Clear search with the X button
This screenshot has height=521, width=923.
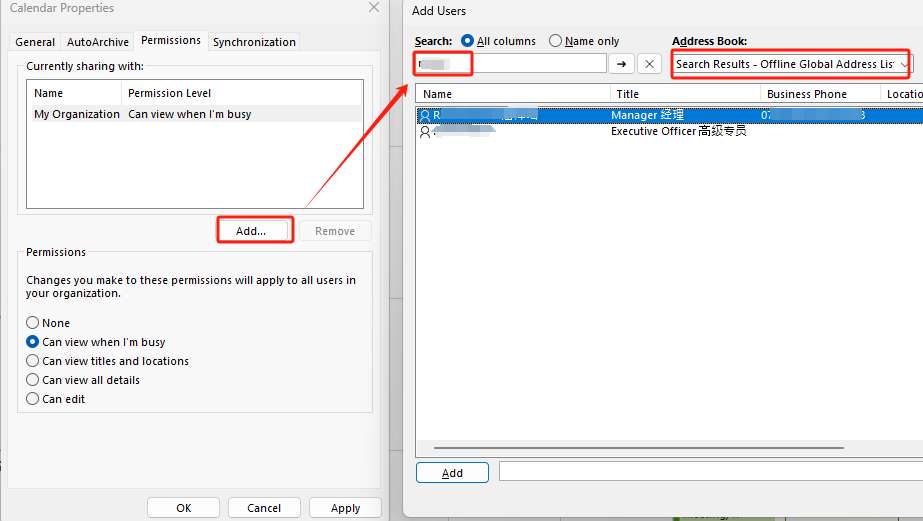click(649, 64)
